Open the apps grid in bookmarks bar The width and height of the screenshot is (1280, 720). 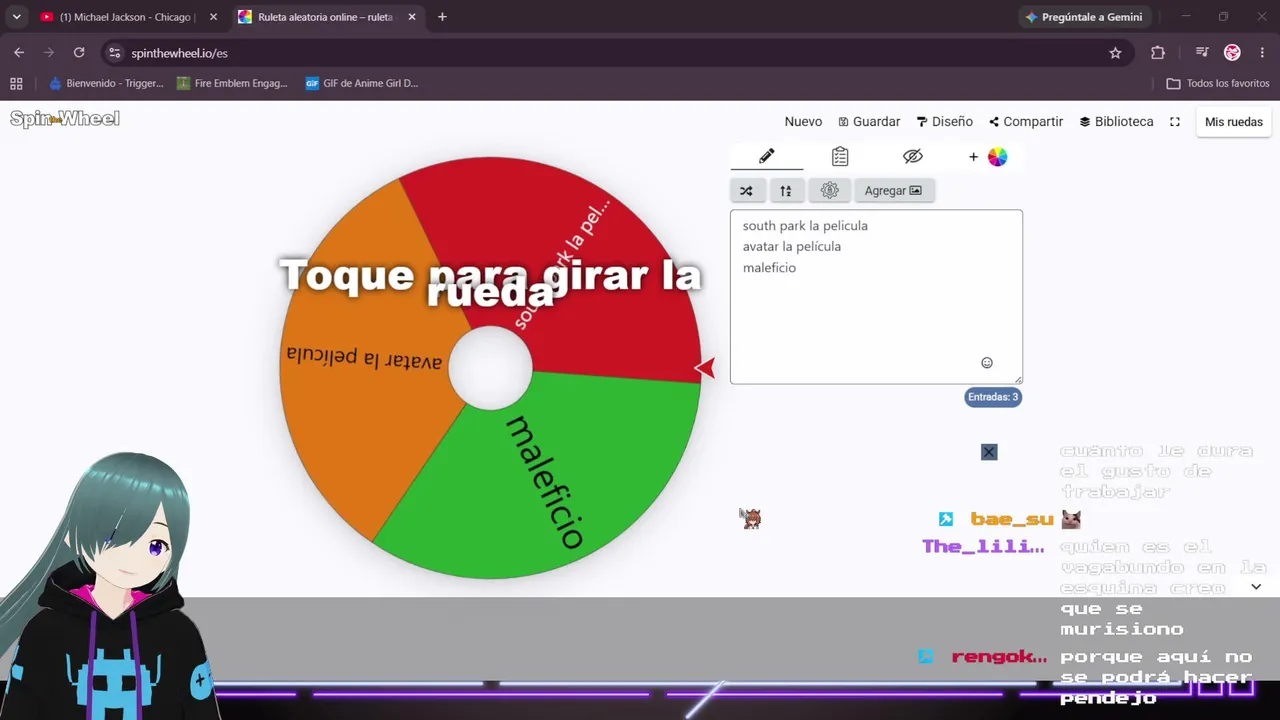(x=16, y=84)
